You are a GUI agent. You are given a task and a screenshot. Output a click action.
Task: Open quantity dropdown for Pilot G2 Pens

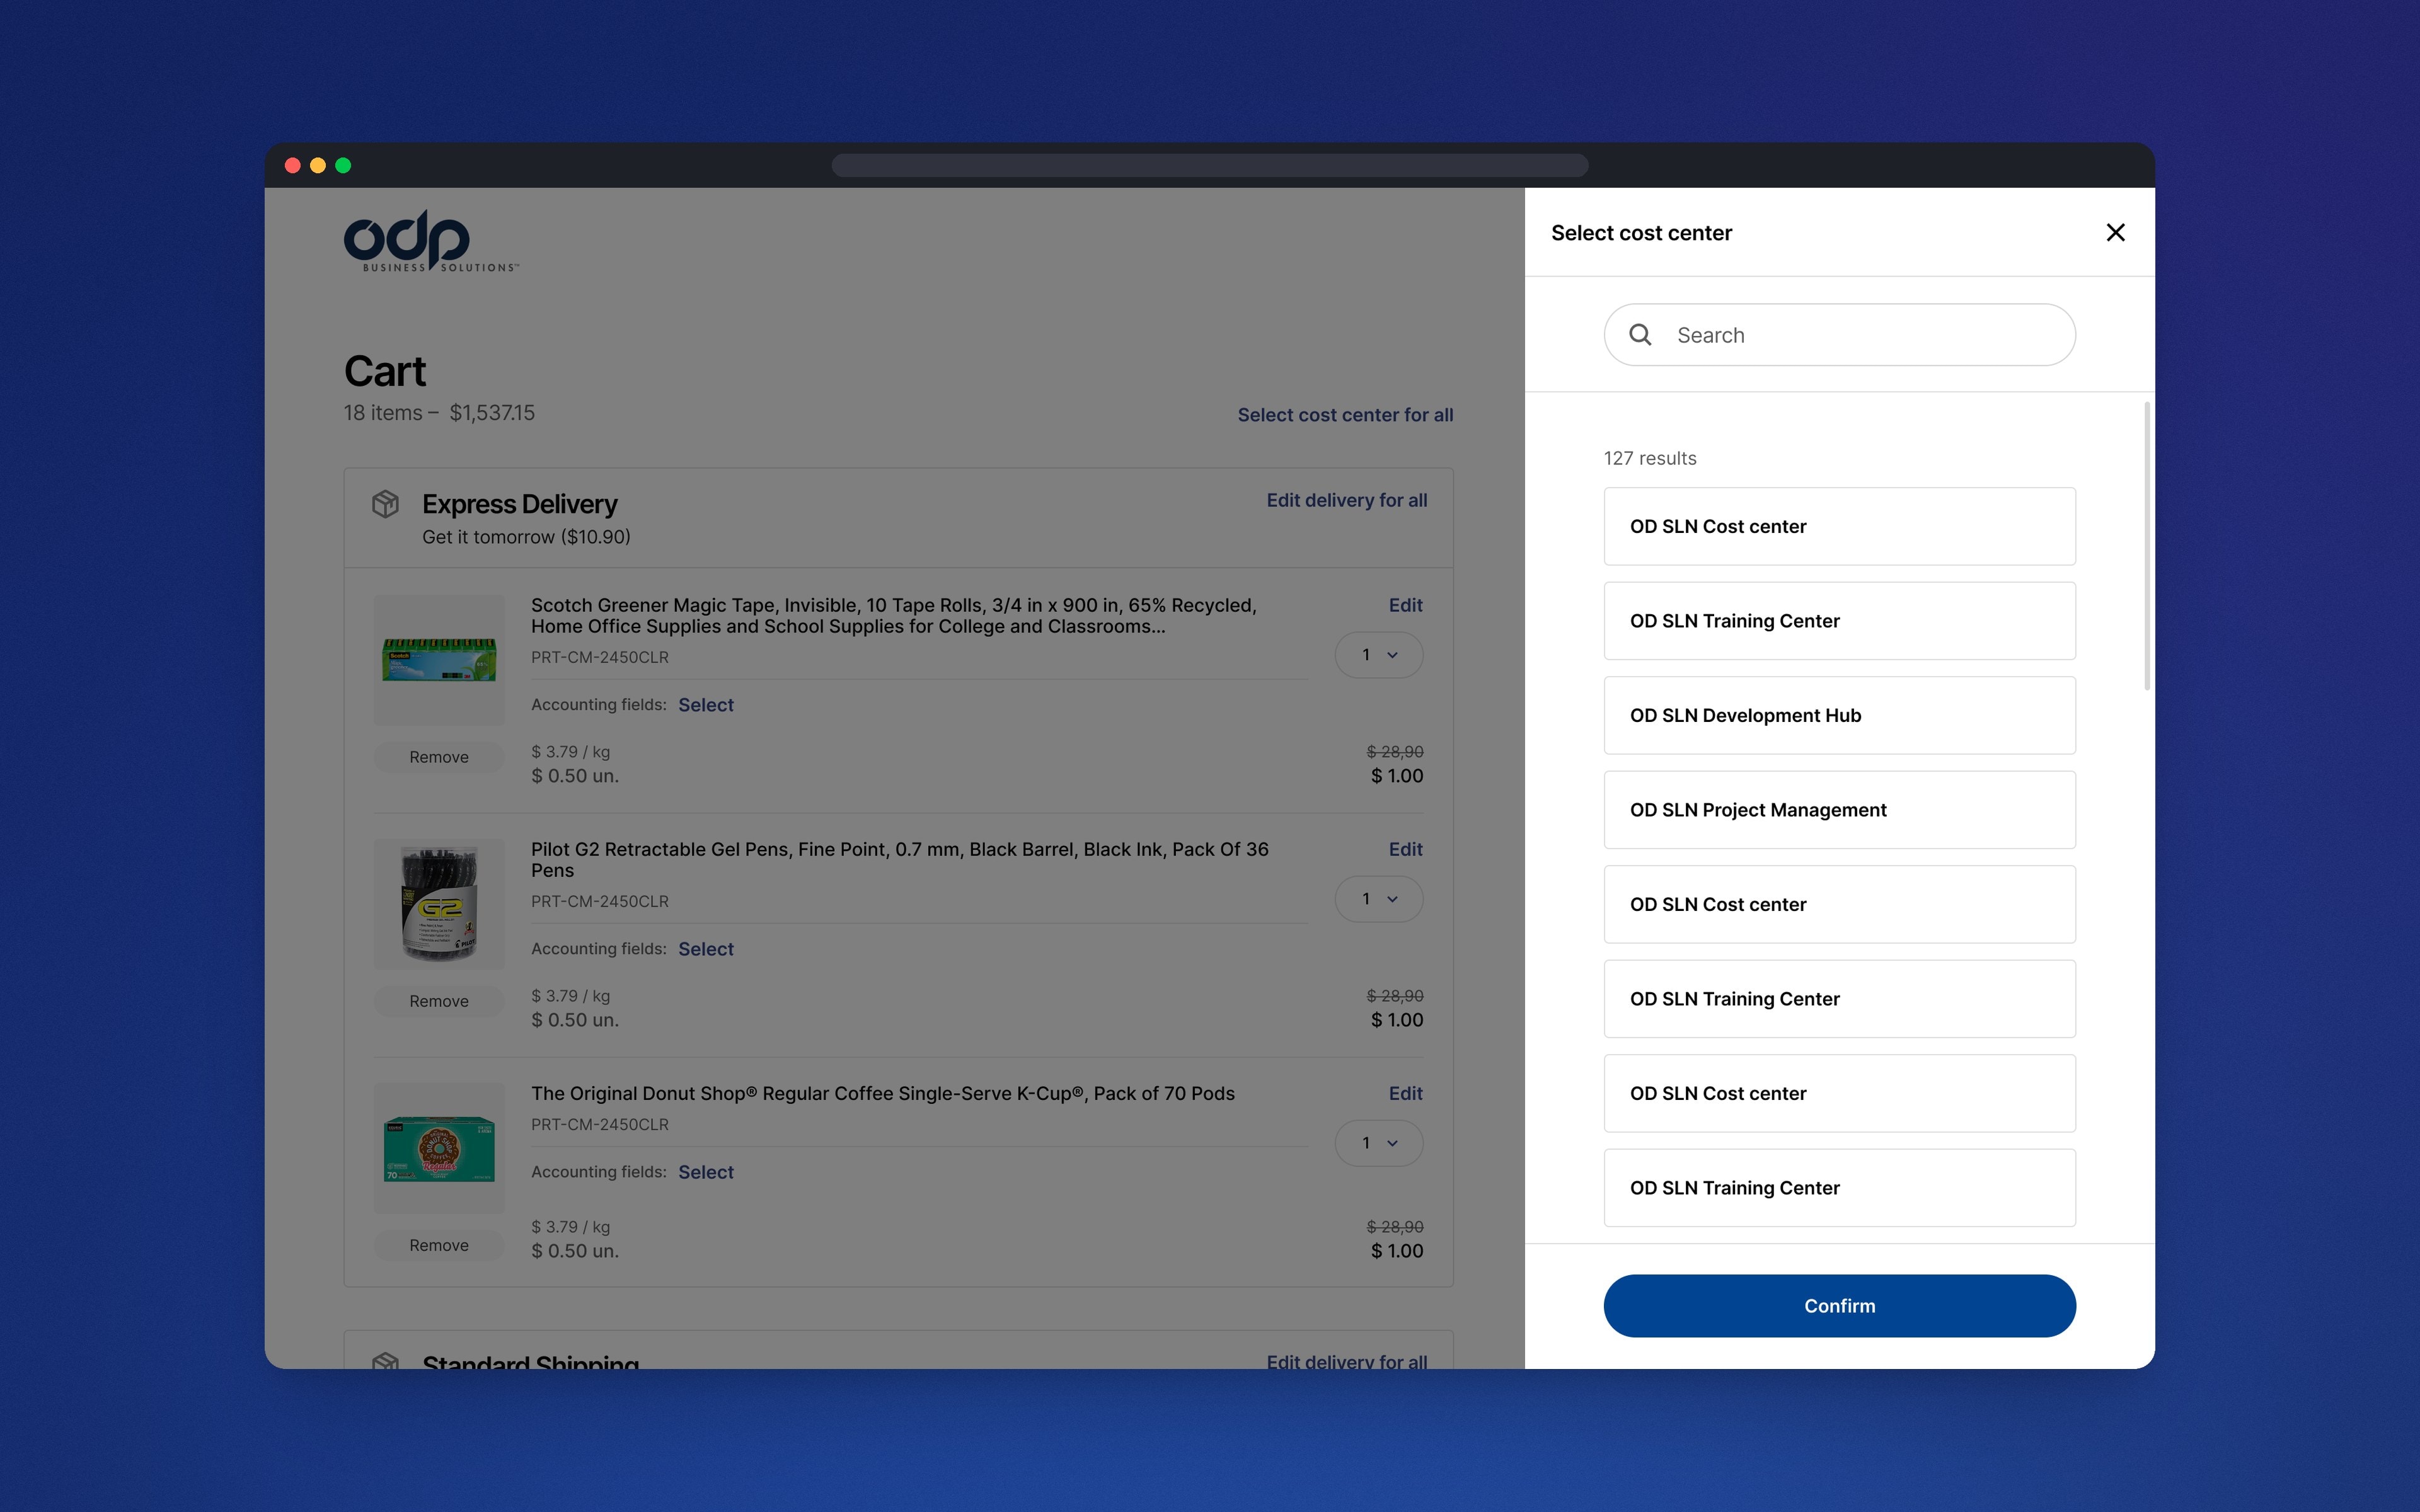[1379, 899]
